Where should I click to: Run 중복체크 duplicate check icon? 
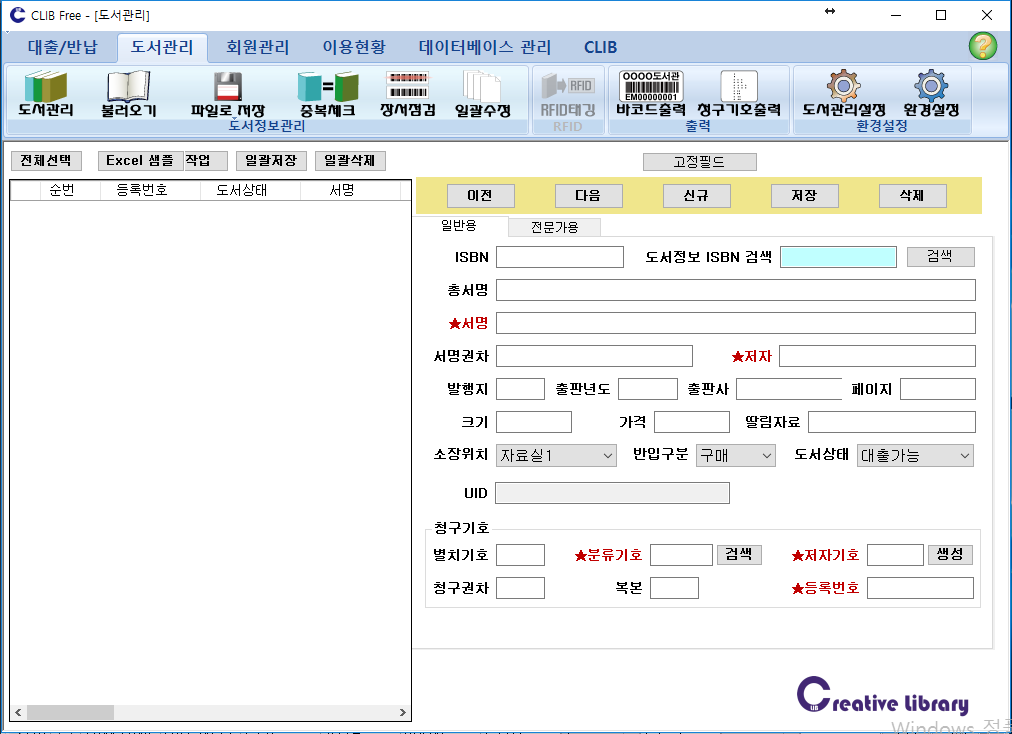[328, 89]
